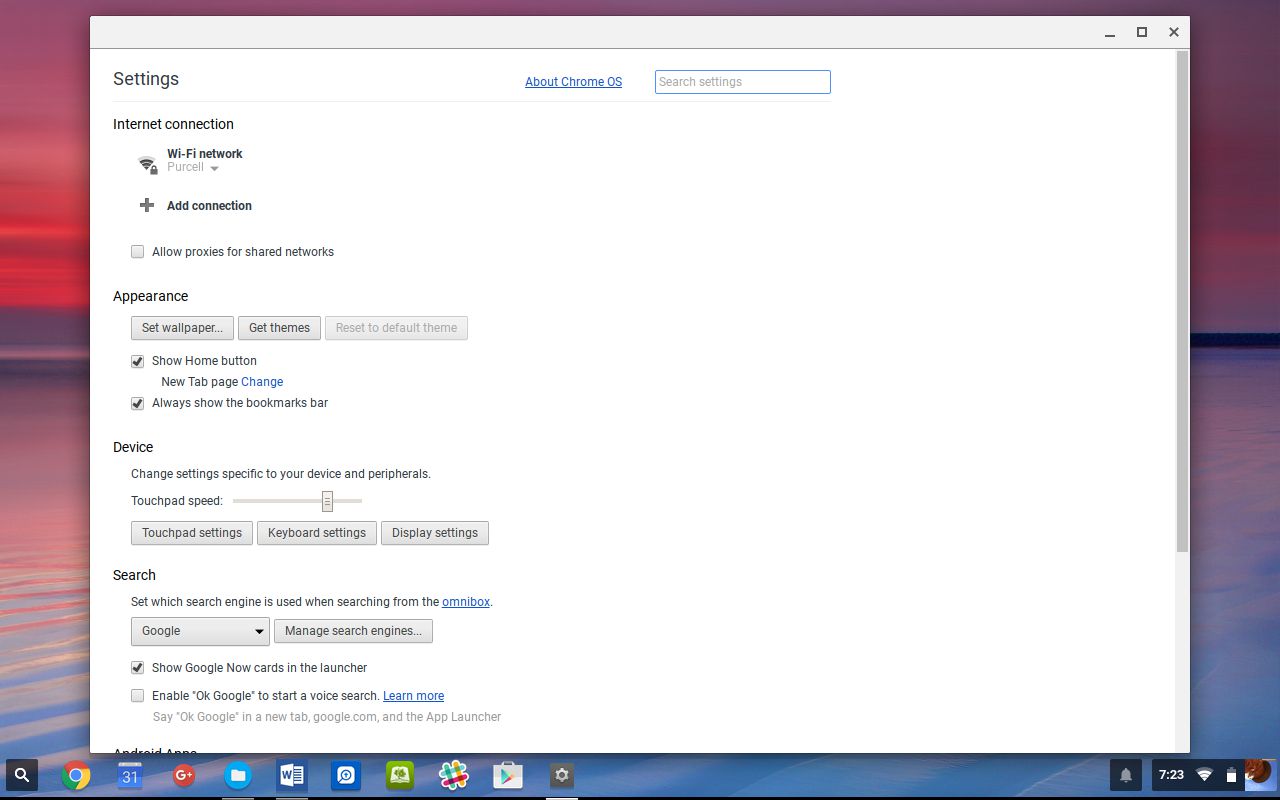
Task: Click Add connection
Action: point(209,206)
